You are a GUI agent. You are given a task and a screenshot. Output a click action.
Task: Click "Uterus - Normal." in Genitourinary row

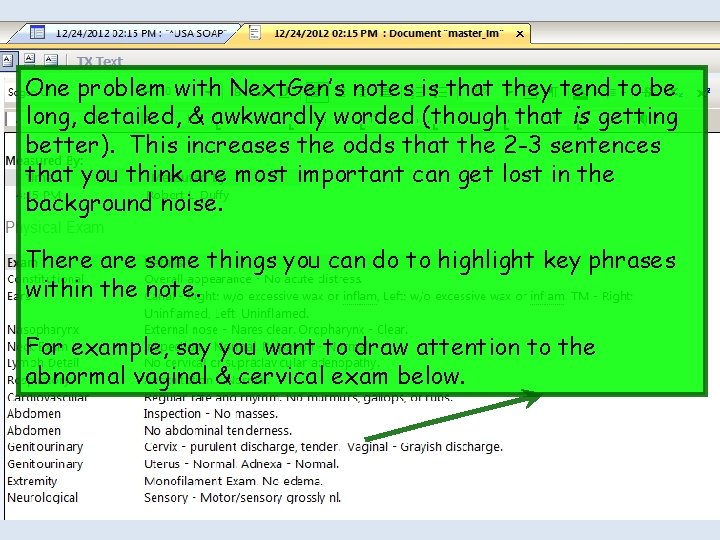(190, 464)
